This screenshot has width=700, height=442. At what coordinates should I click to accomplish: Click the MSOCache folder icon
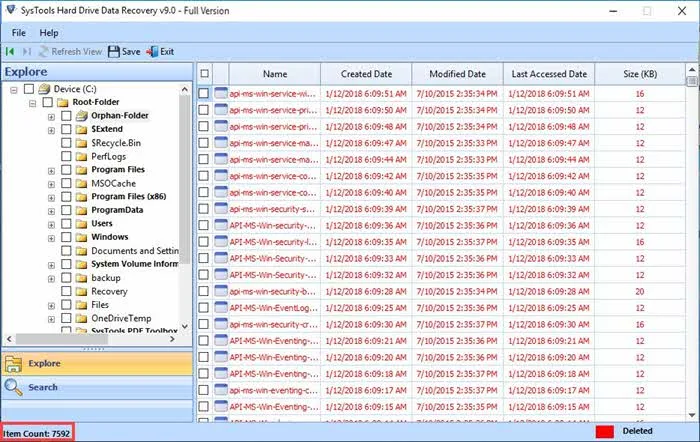81,183
